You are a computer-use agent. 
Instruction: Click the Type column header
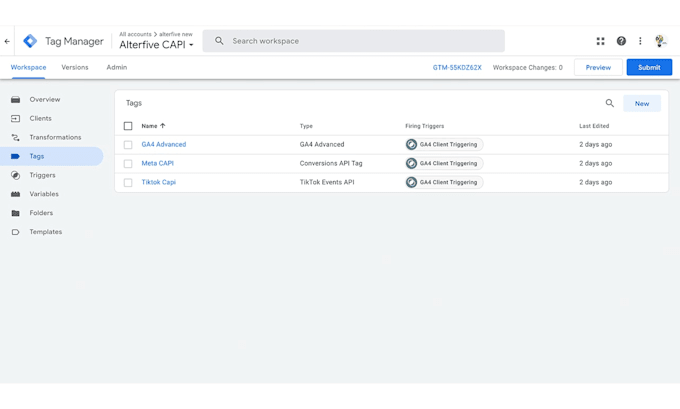306,126
